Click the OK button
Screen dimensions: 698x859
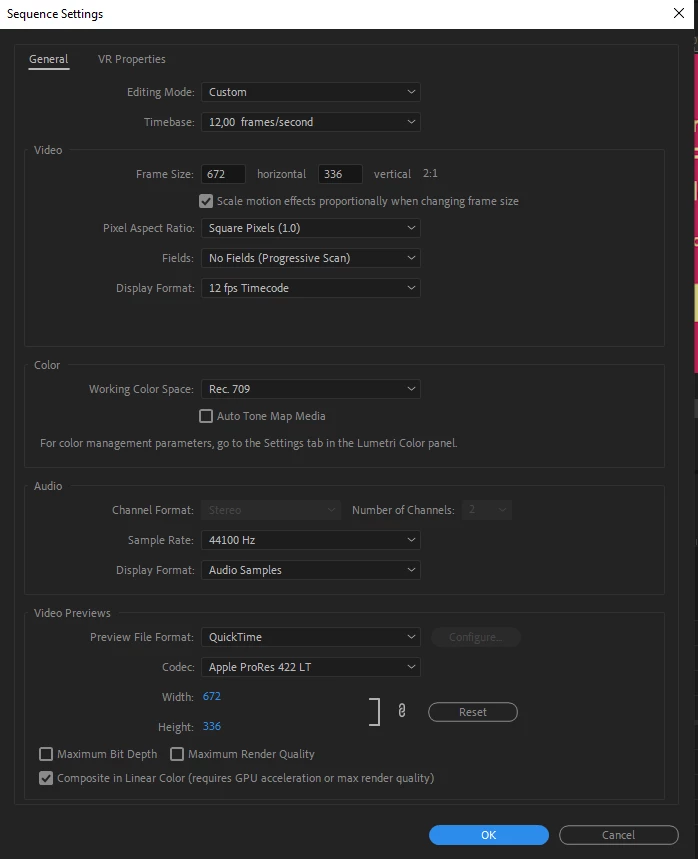(x=489, y=835)
